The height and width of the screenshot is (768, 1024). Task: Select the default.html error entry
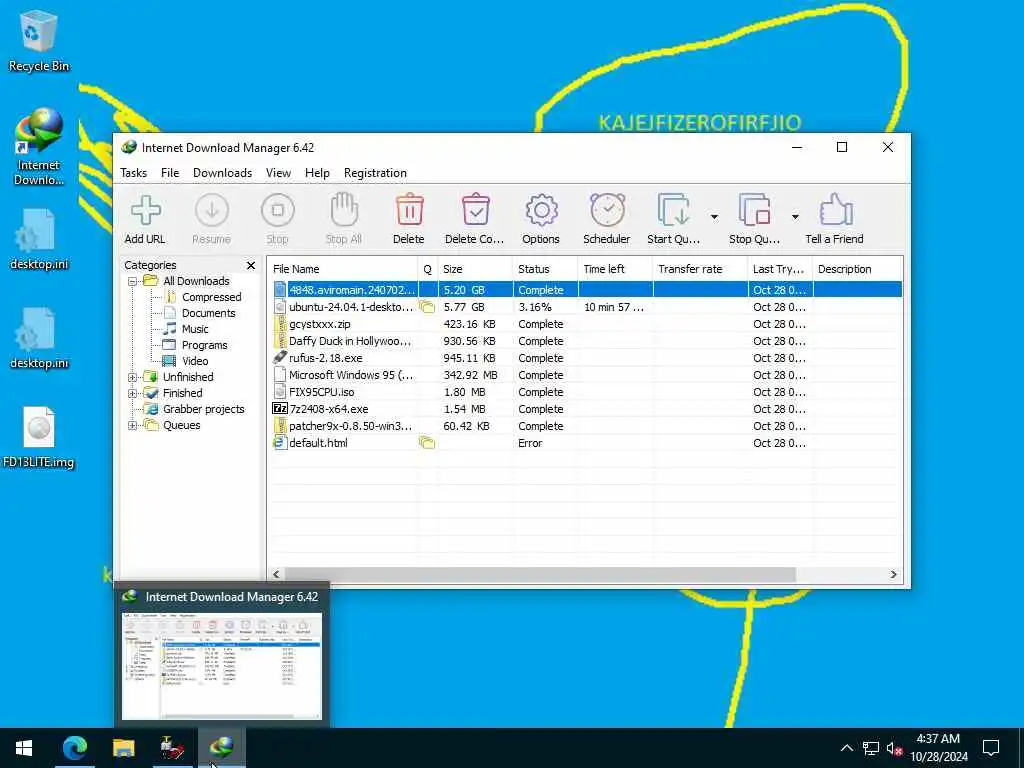click(586, 443)
